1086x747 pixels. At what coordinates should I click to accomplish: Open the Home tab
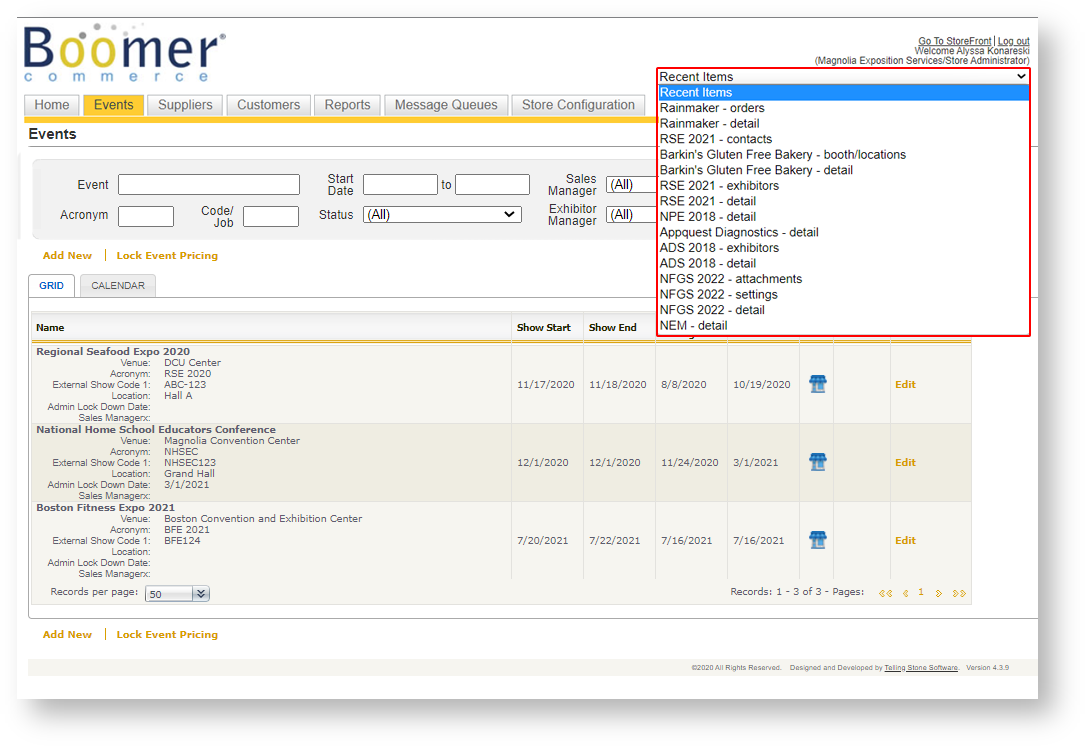pyautogui.click(x=52, y=105)
